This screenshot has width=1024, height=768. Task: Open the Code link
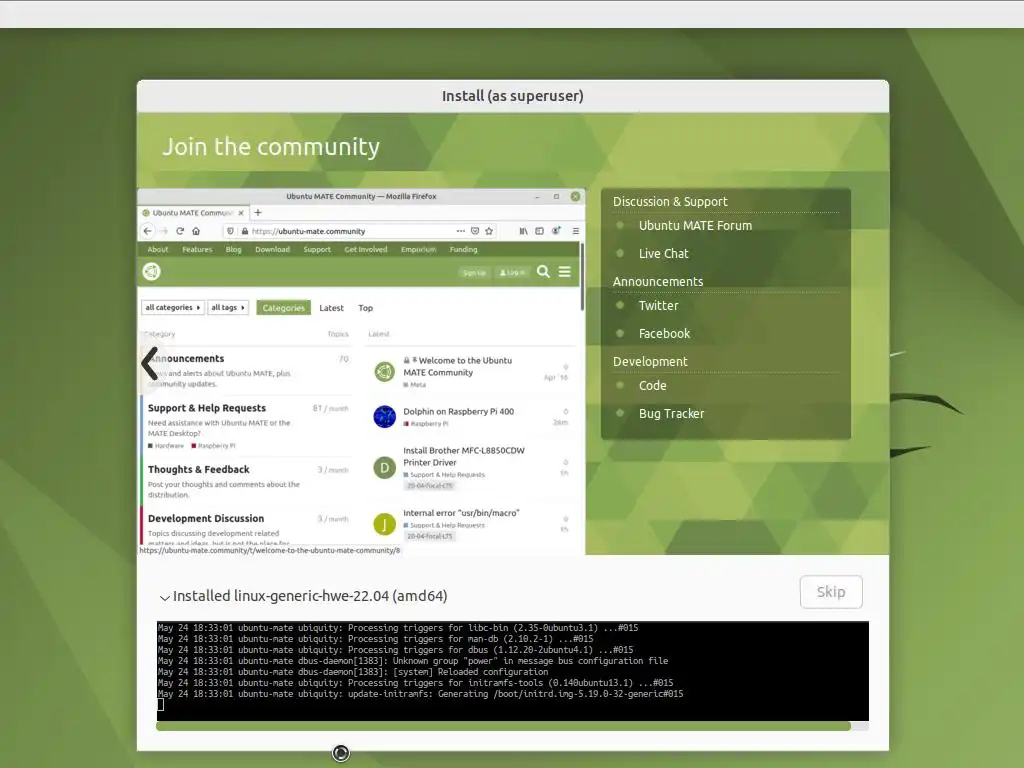[x=652, y=386]
